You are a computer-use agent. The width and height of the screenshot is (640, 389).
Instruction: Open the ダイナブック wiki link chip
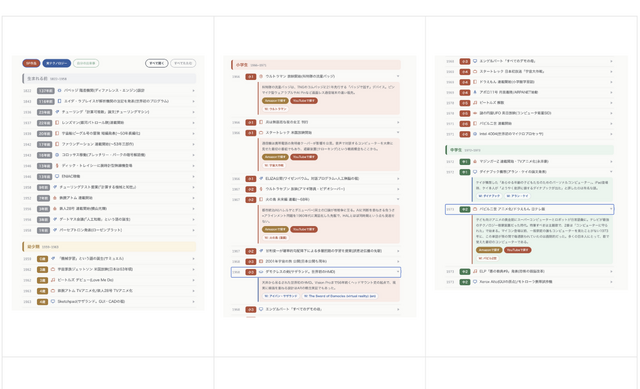tap(489, 196)
